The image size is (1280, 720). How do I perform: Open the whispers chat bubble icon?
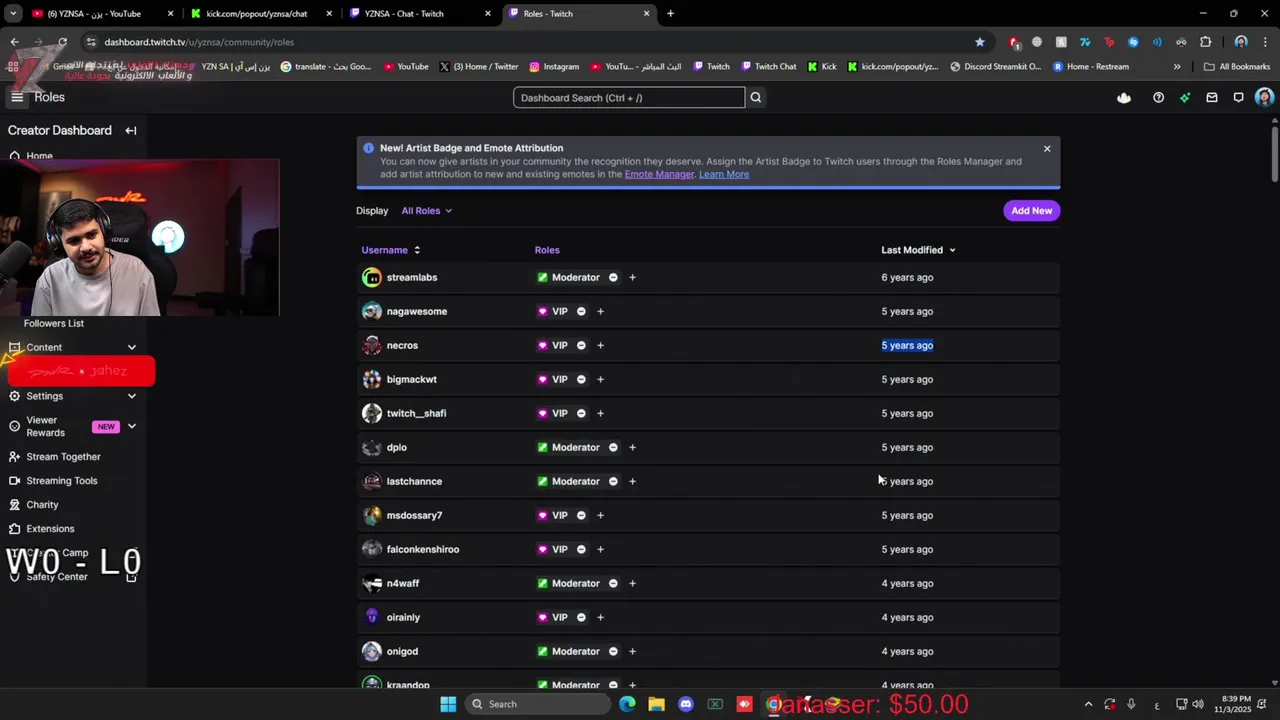(x=1238, y=97)
